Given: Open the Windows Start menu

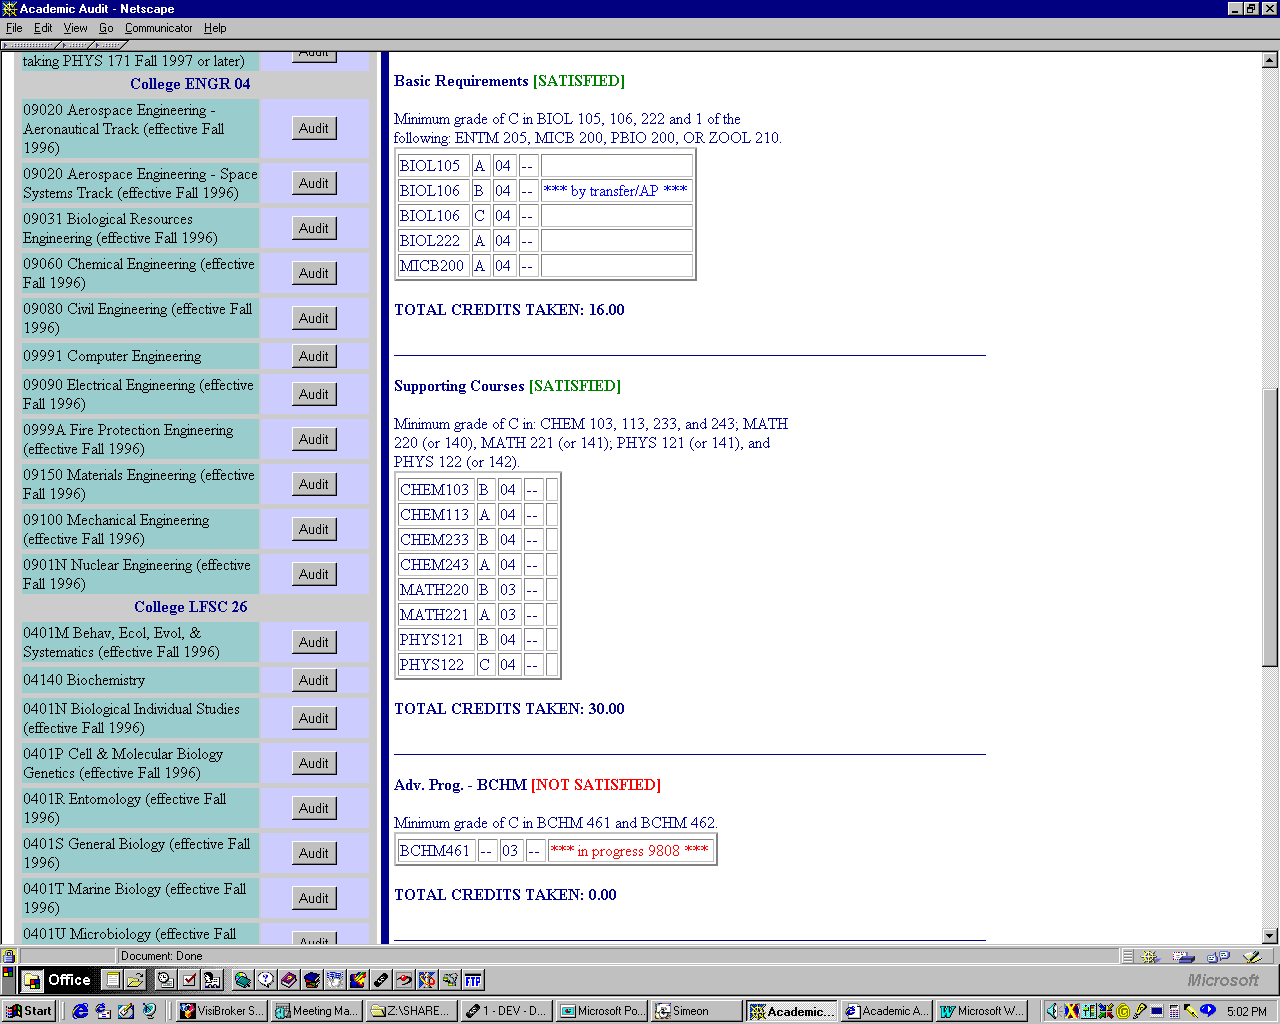Looking at the screenshot, I should (29, 1011).
